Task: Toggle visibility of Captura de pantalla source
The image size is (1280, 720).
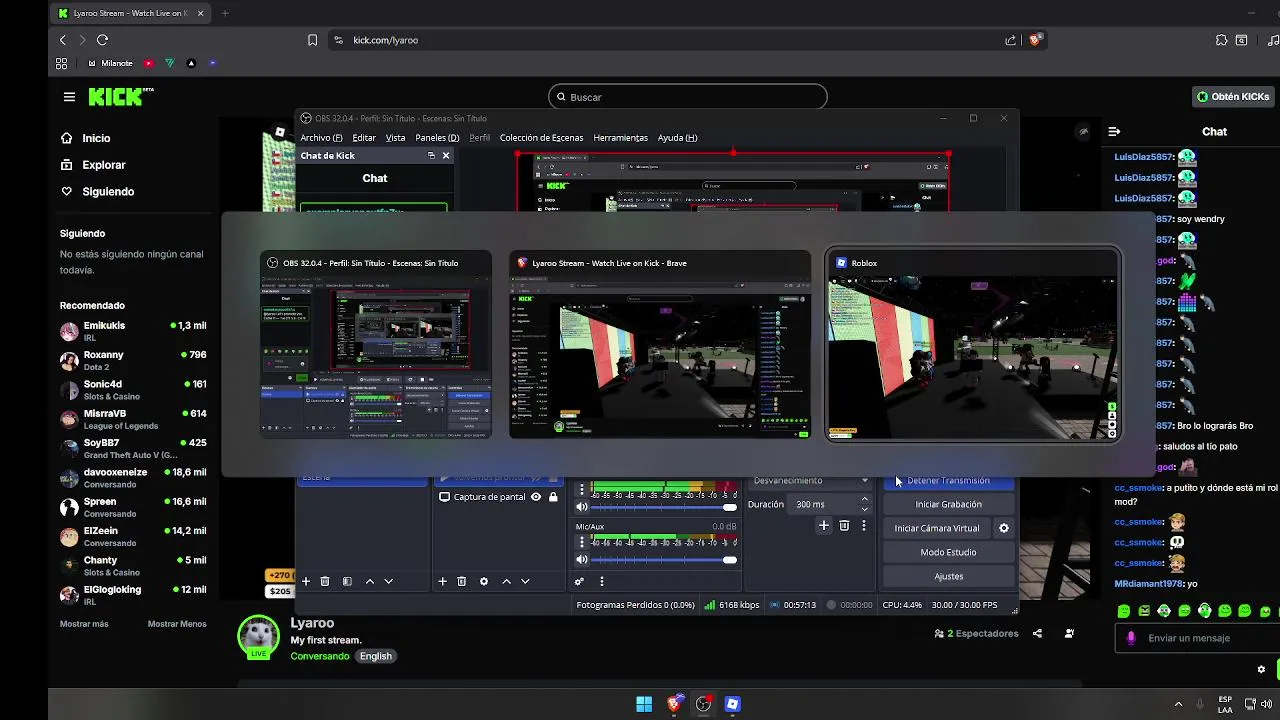Action: 536,497
